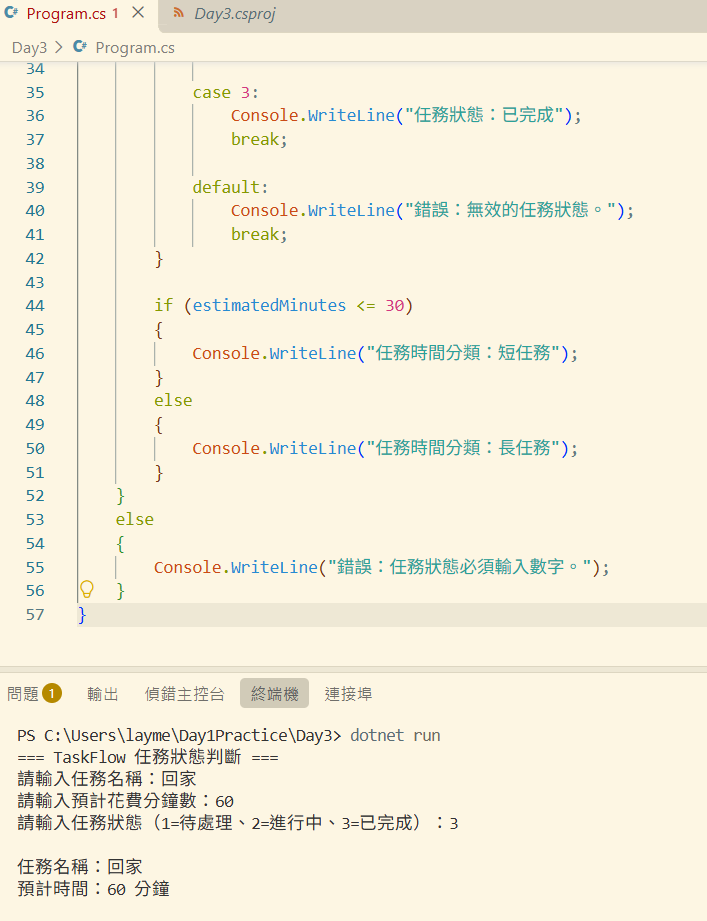707x921 pixels.
Task: Click line number 35 in the gutter
Action: (35, 93)
